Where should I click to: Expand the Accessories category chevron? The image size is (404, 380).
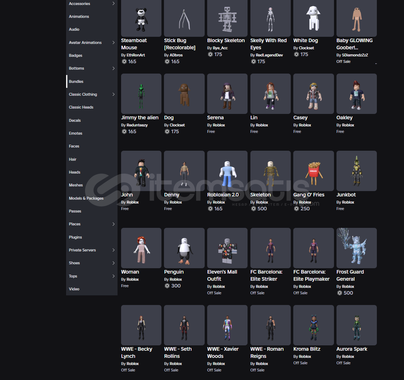[x=113, y=3]
